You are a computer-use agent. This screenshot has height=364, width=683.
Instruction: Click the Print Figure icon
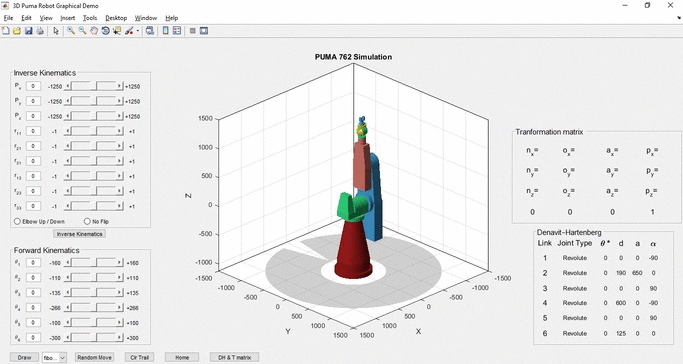pyautogui.click(x=40, y=31)
